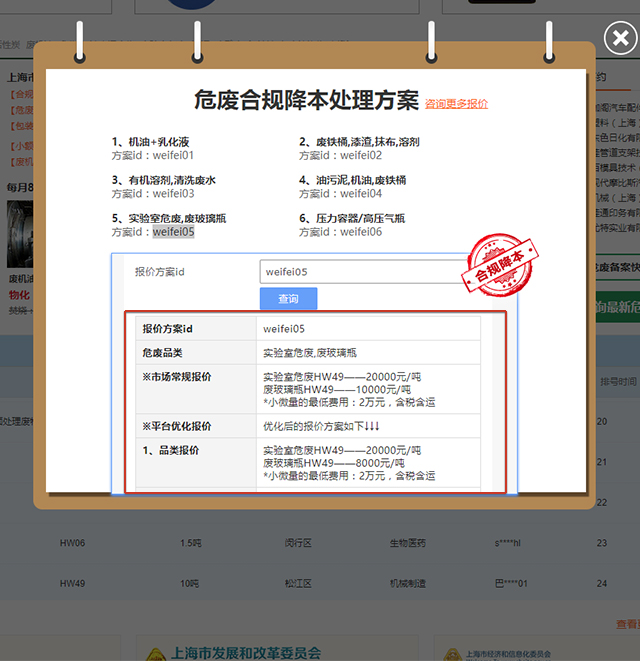The image size is (640, 661).
Task: Select plan 5 实验室危废,废玻璃瓶
Action: point(169,218)
